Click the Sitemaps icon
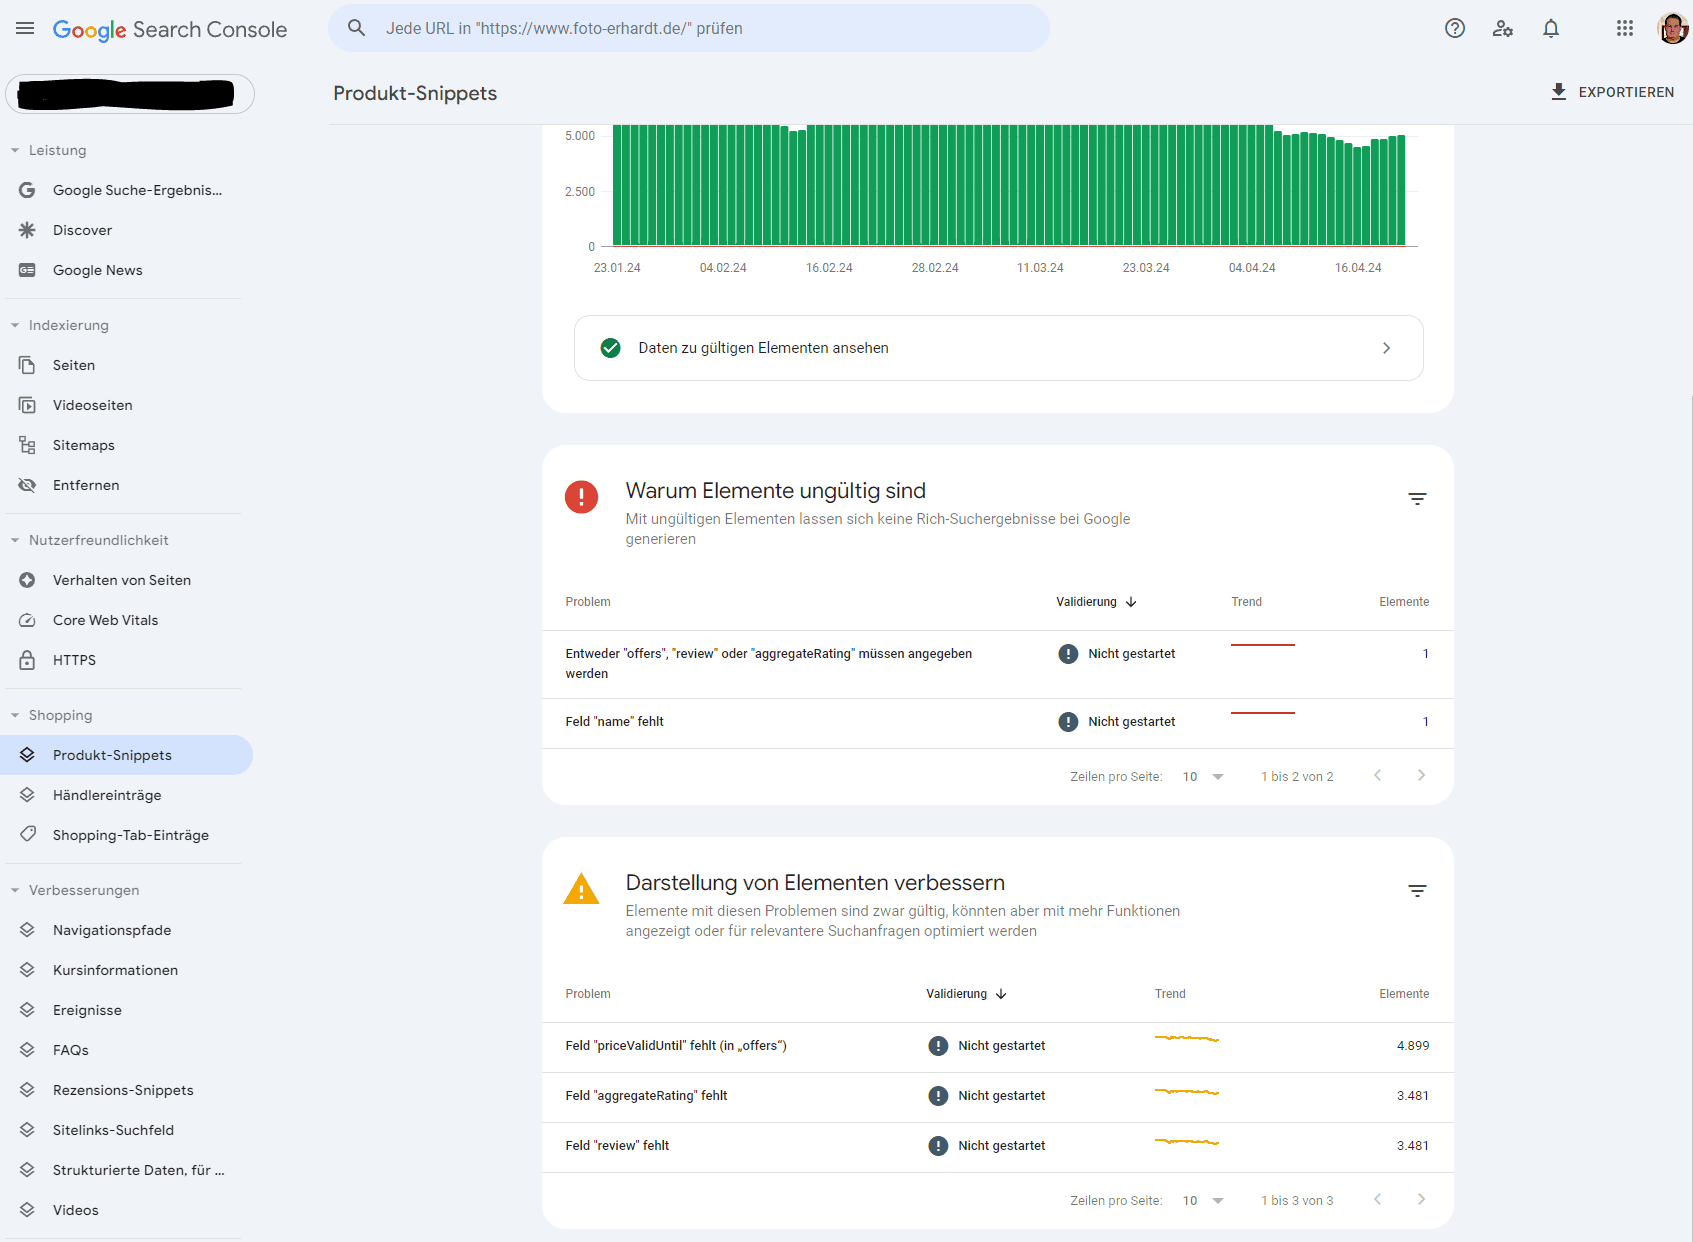This screenshot has width=1693, height=1242. point(27,445)
